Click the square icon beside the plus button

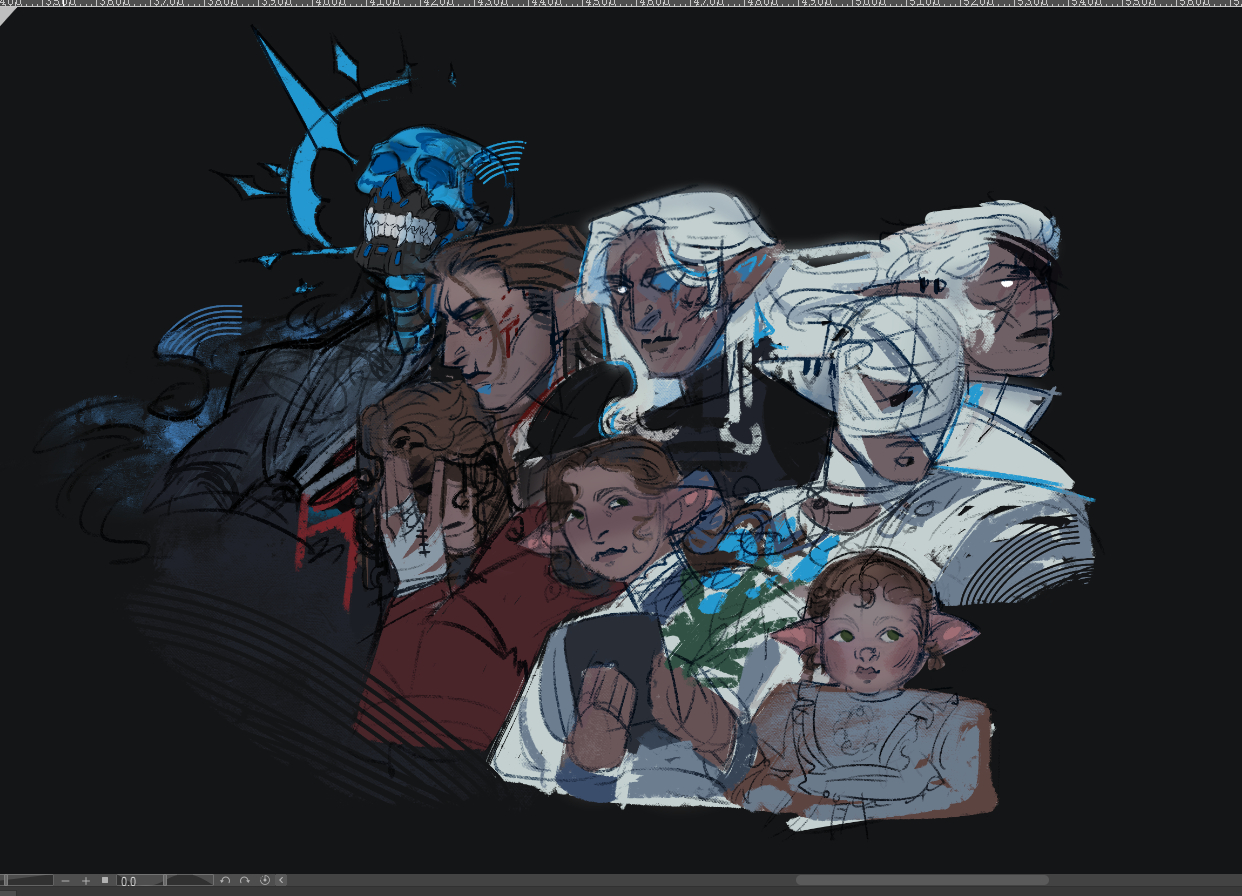point(105,880)
